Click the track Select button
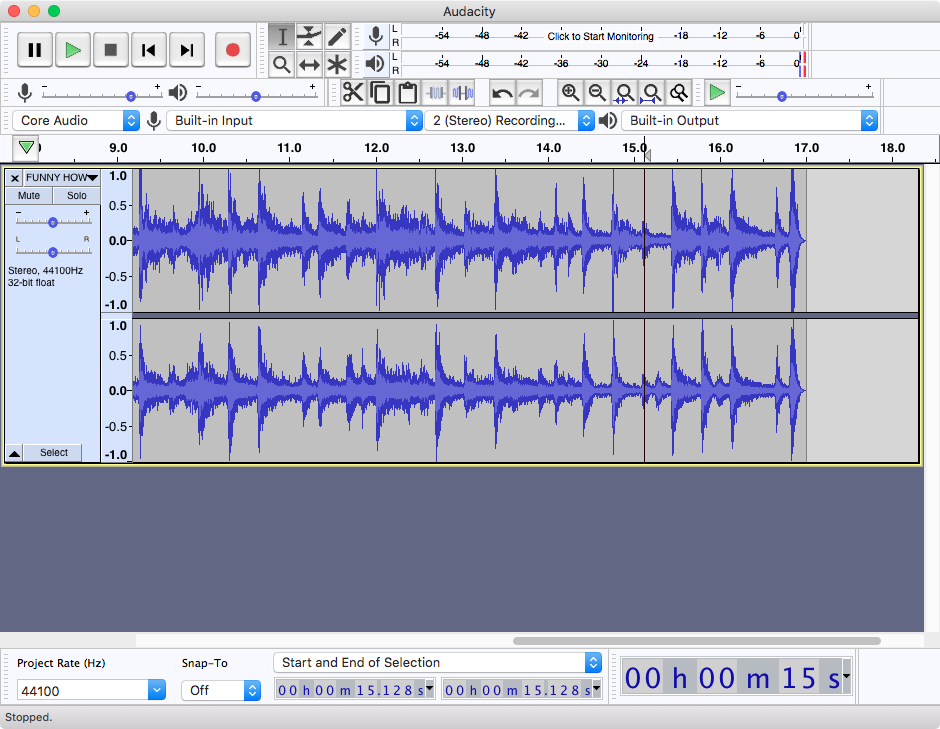 pyautogui.click(x=54, y=453)
